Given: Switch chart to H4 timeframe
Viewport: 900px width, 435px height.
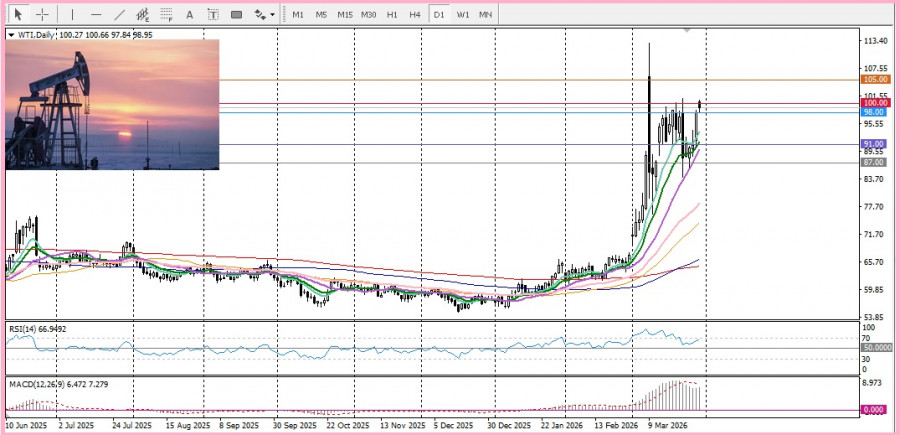Looking at the screenshot, I should click(415, 15).
